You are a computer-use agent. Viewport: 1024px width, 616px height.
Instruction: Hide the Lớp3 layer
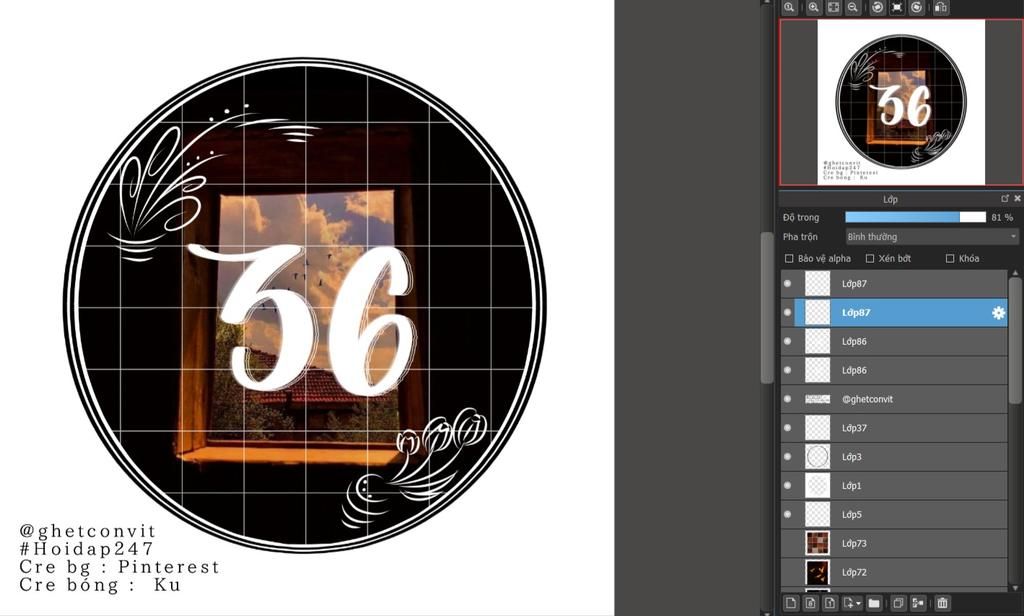pyautogui.click(x=788, y=457)
